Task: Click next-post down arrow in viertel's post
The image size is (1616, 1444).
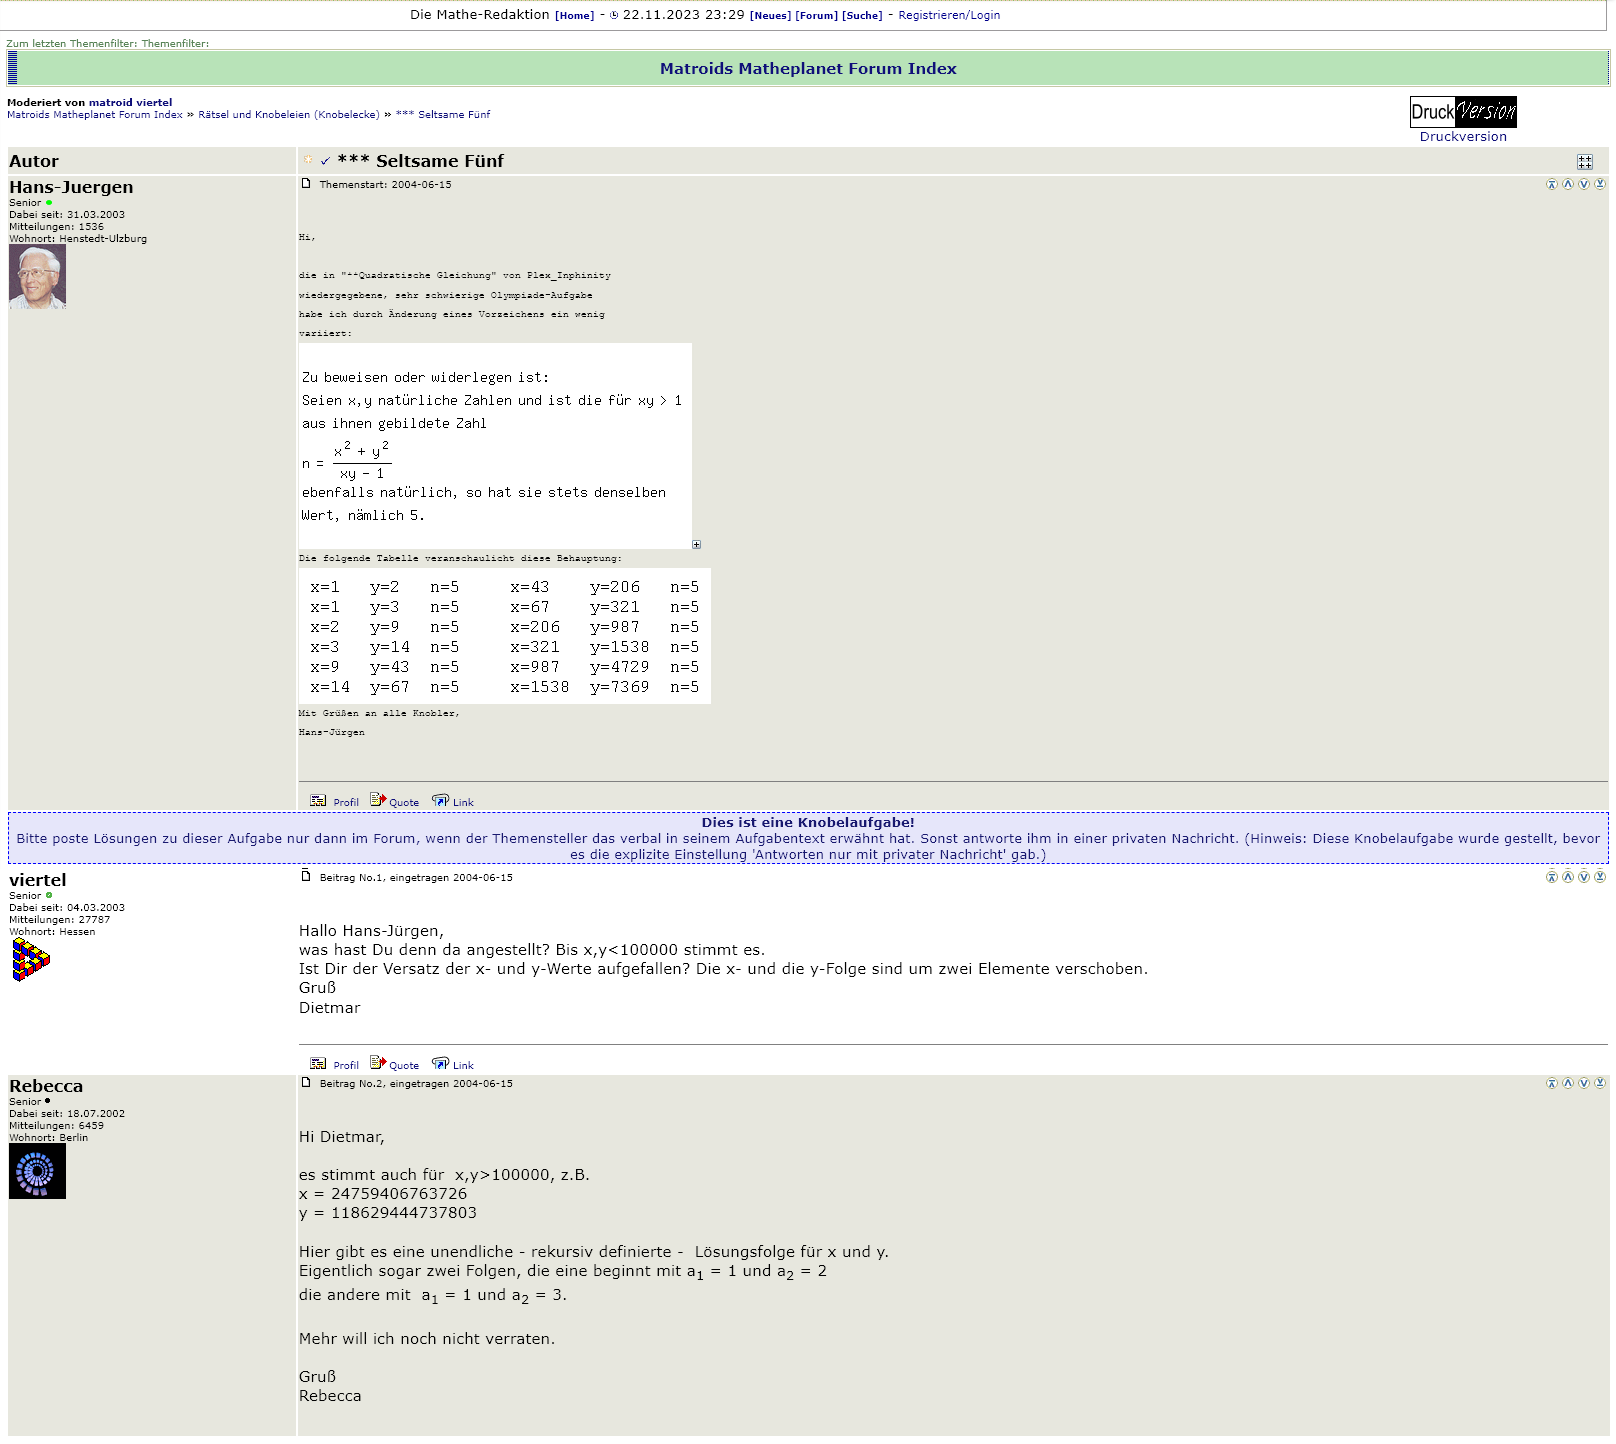Action: [x=1583, y=877]
